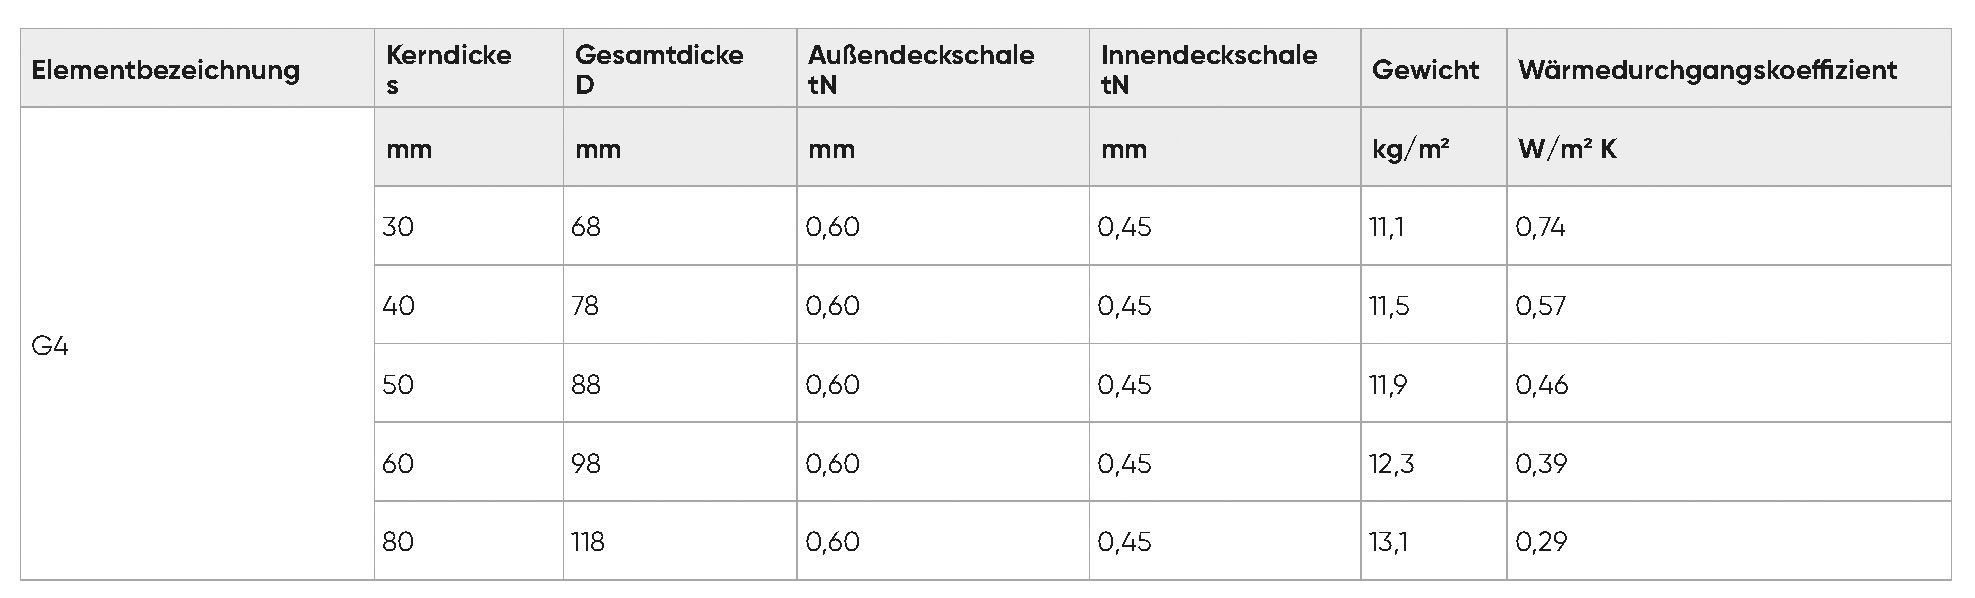Screen dimensions: 1975x598
Task: Select the weight value 13,1
Action: tap(1389, 542)
